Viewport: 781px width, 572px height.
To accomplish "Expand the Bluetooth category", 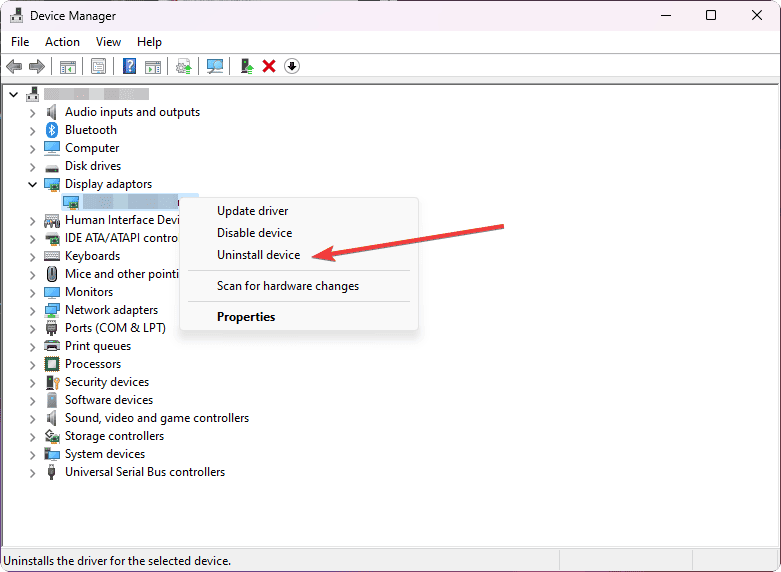I will pyautogui.click(x=32, y=131).
